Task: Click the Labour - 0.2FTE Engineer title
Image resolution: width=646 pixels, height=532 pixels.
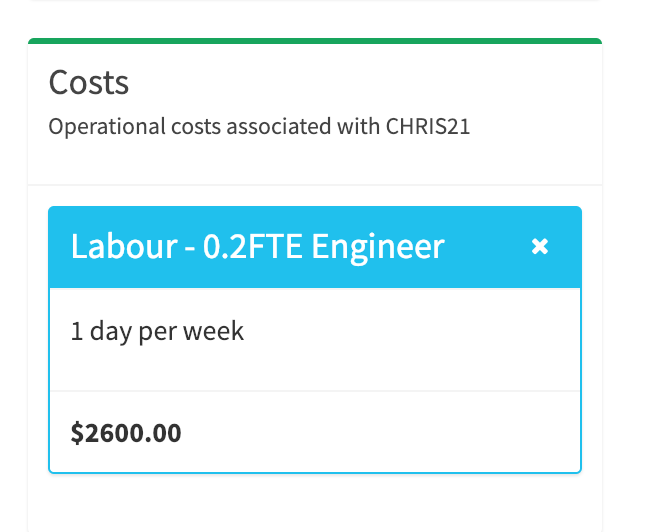Action: pyautogui.click(x=257, y=246)
